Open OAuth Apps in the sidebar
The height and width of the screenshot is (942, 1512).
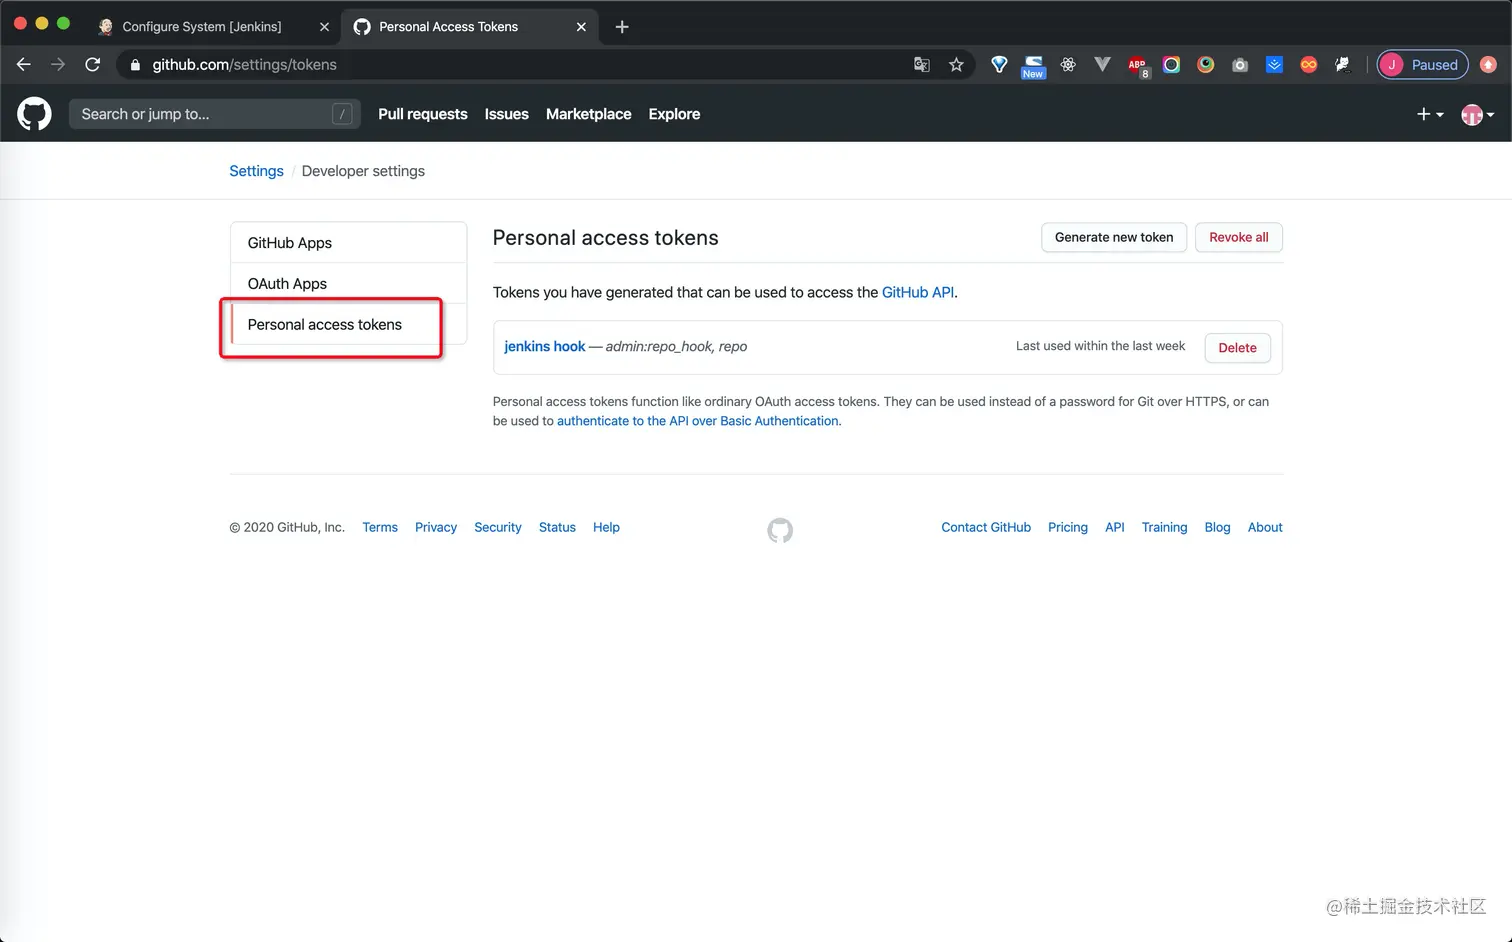[x=288, y=284]
